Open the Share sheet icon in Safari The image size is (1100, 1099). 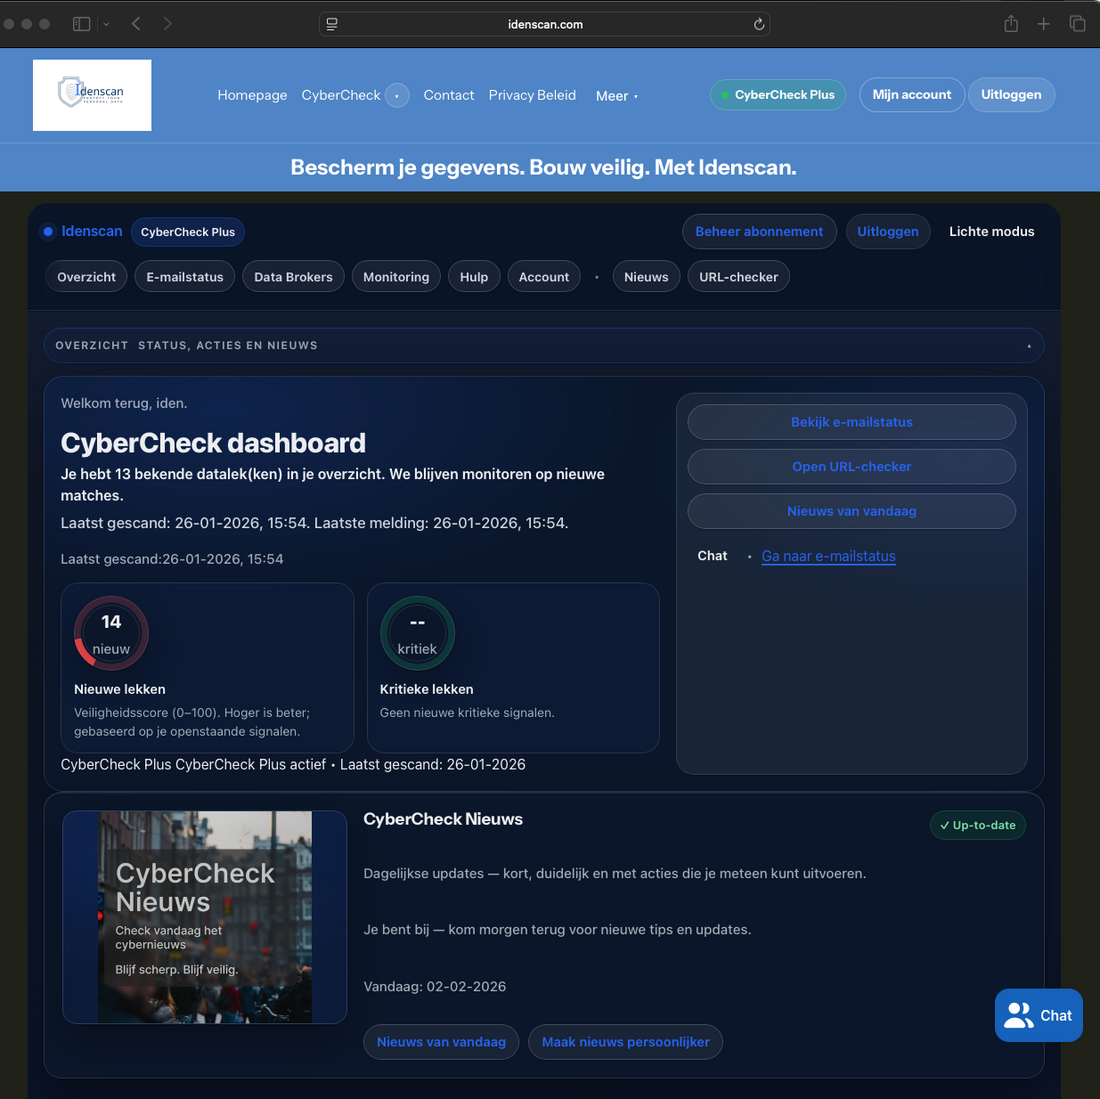pos(1010,23)
